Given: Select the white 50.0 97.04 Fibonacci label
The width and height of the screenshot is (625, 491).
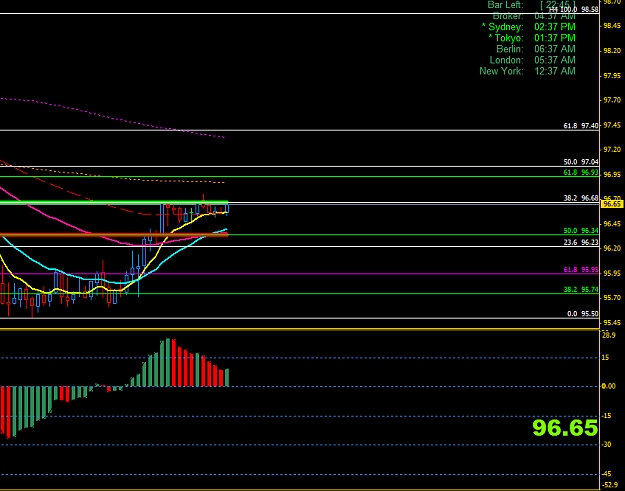Looking at the screenshot, I should pos(581,162).
